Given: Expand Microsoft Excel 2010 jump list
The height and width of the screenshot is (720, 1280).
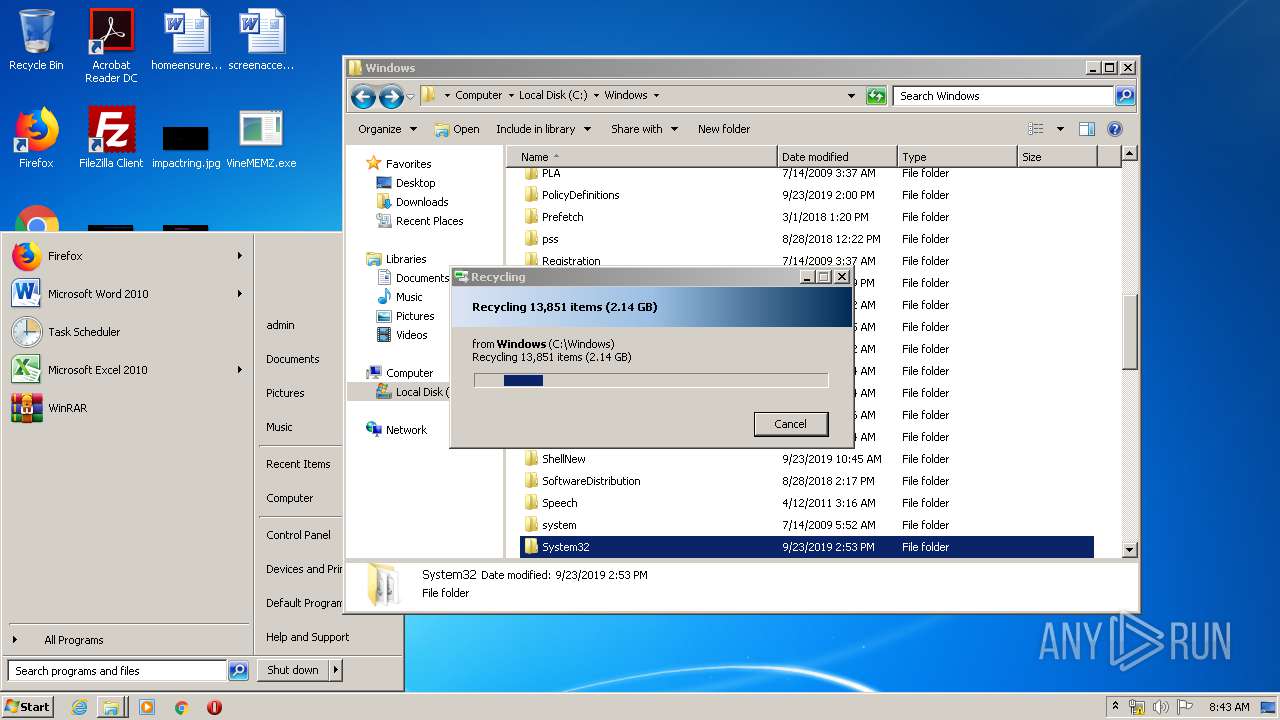Looking at the screenshot, I should pyautogui.click(x=240, y=370).
